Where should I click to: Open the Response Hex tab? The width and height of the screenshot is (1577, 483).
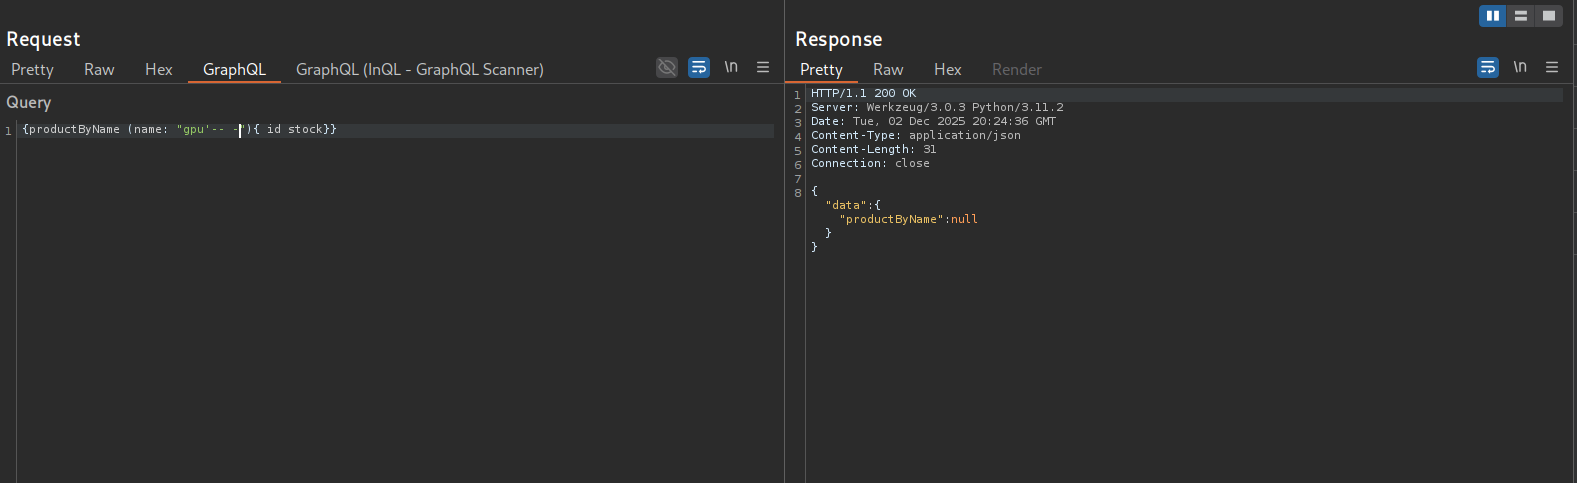tap(947, 69)
